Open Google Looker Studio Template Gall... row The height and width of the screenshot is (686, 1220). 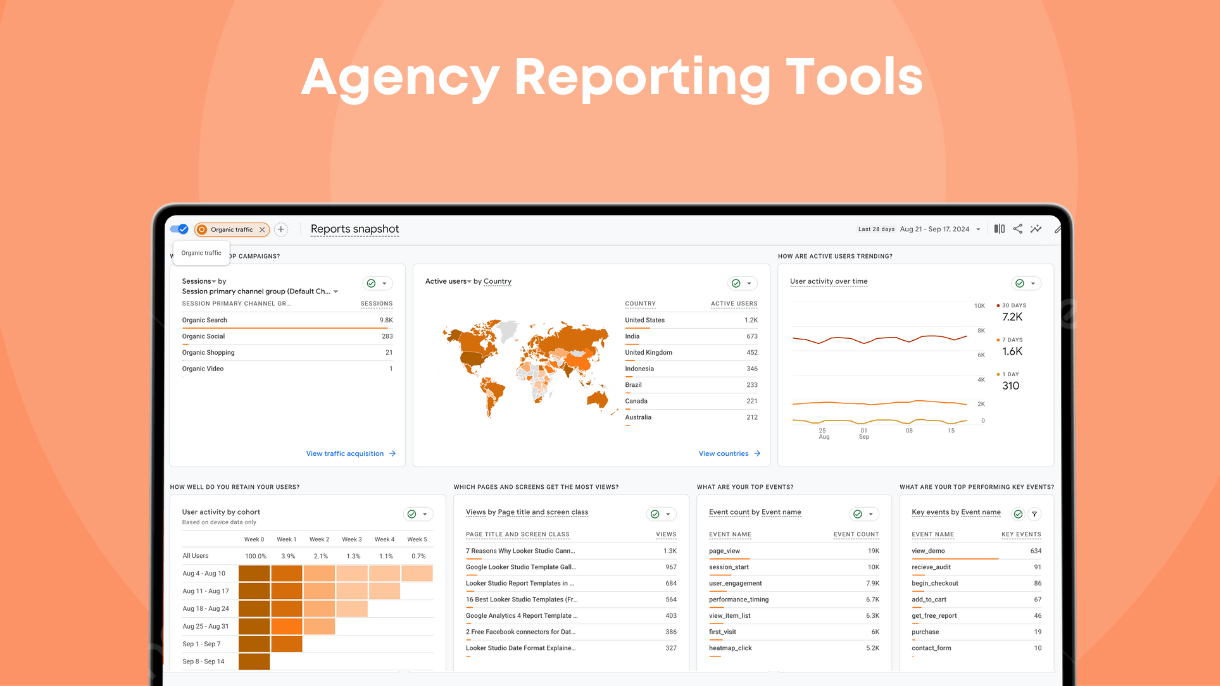pos(572,568)
